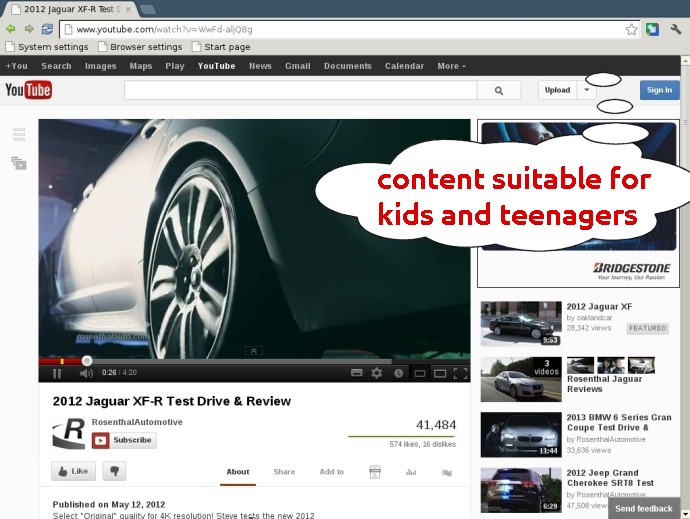The image size is (690, 519).
Task: Bookmark this page with the star
Action: (x=631, y=29)
